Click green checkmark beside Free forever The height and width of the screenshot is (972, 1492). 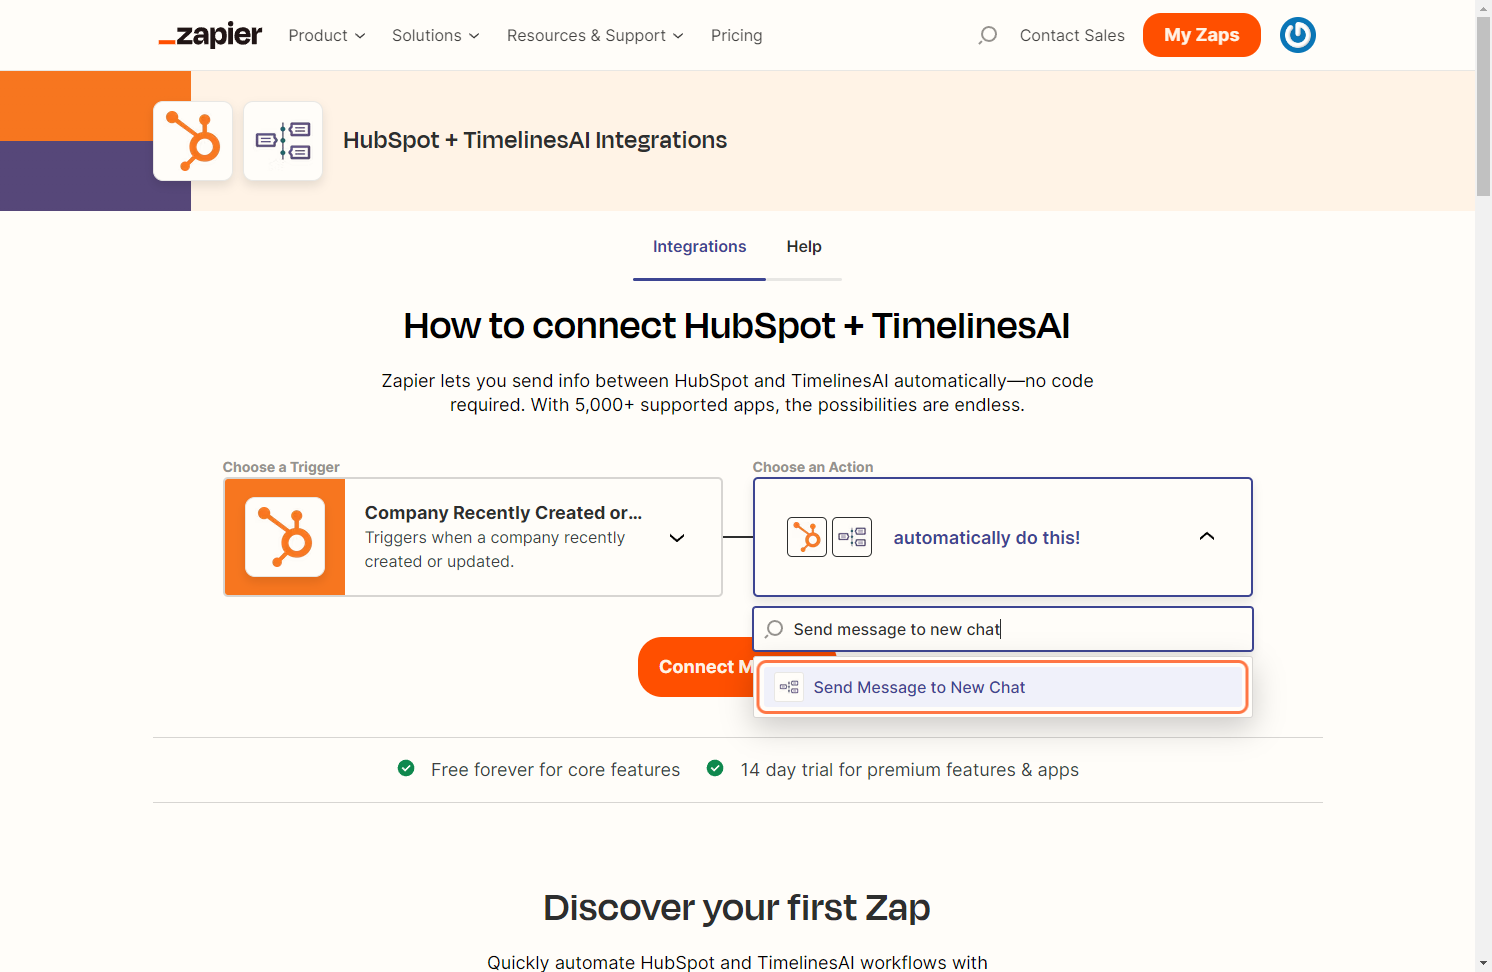[x=406, y=768]
